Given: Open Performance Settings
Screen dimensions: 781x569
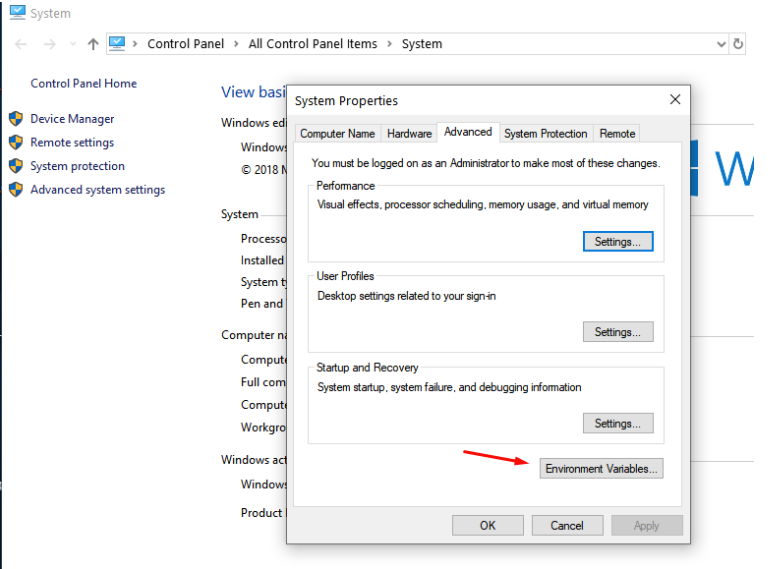Looking at the screenshot, I should [618, 242].
